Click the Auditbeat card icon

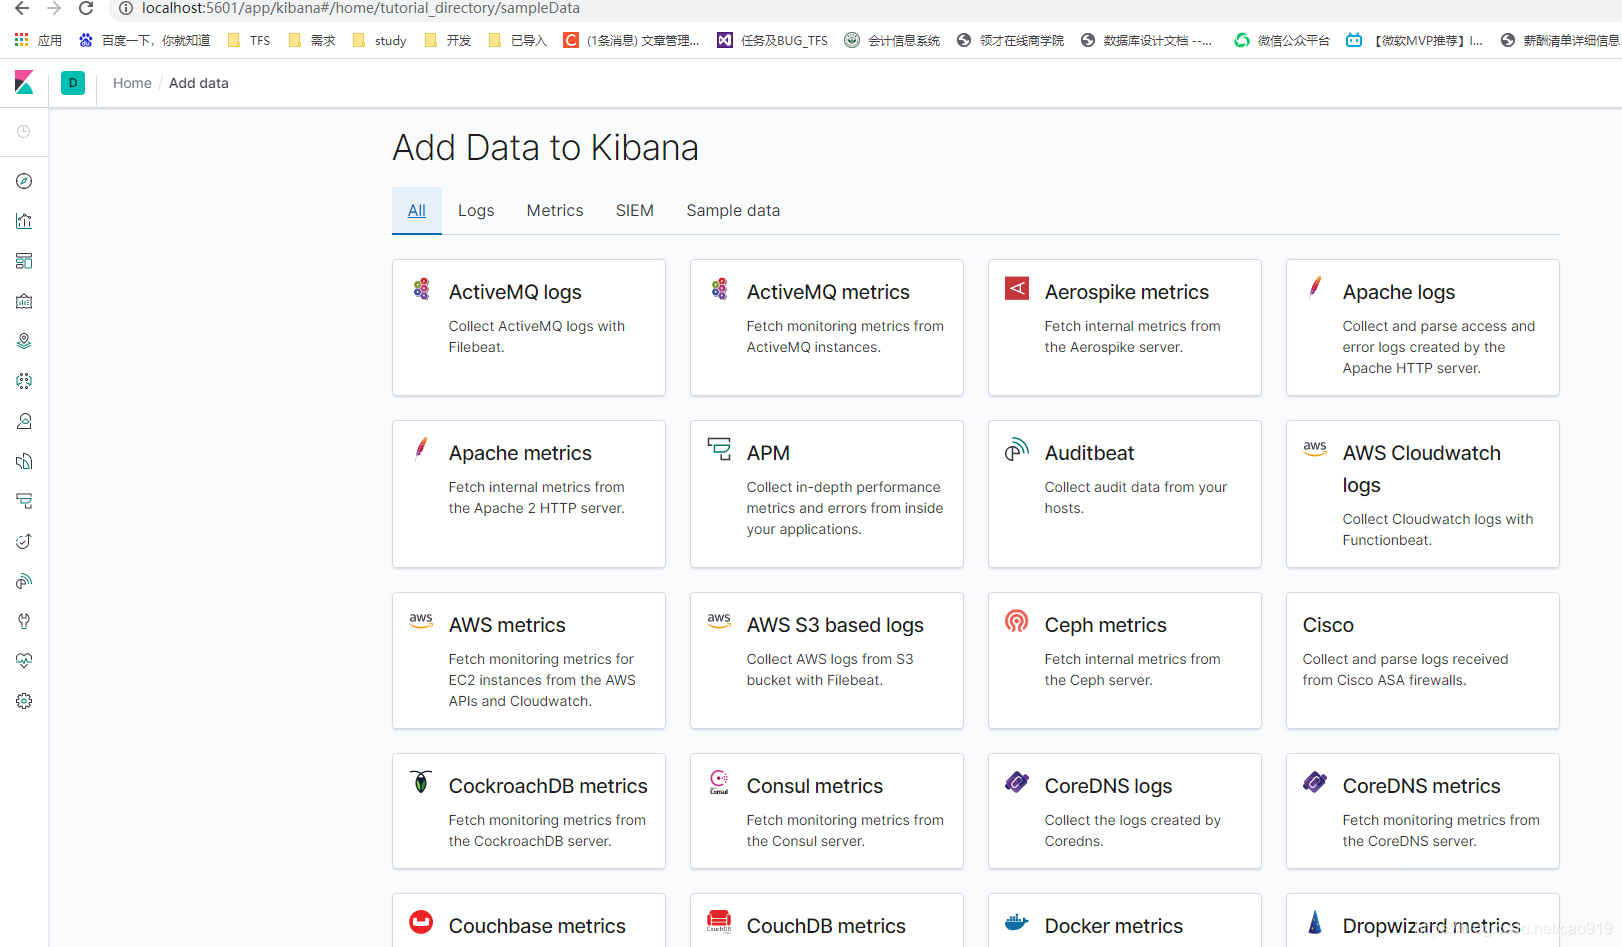click(x=1017, y=450)
